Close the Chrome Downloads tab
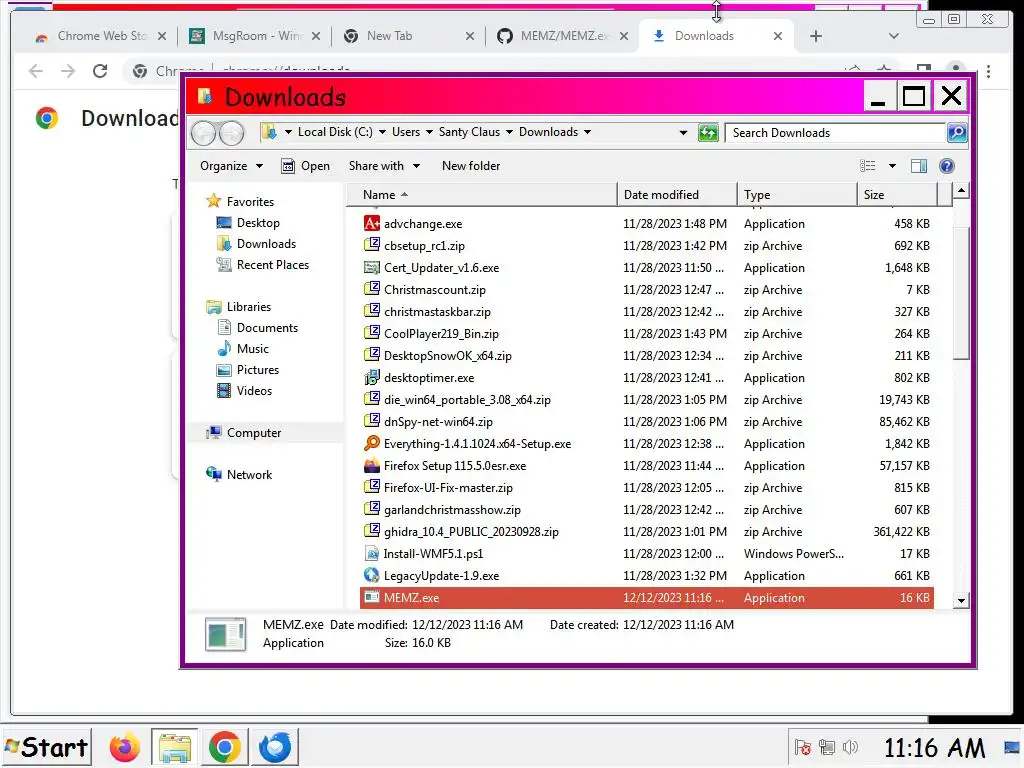The width and height of the screenshot is (1024, 768). [x=778, y=36]
